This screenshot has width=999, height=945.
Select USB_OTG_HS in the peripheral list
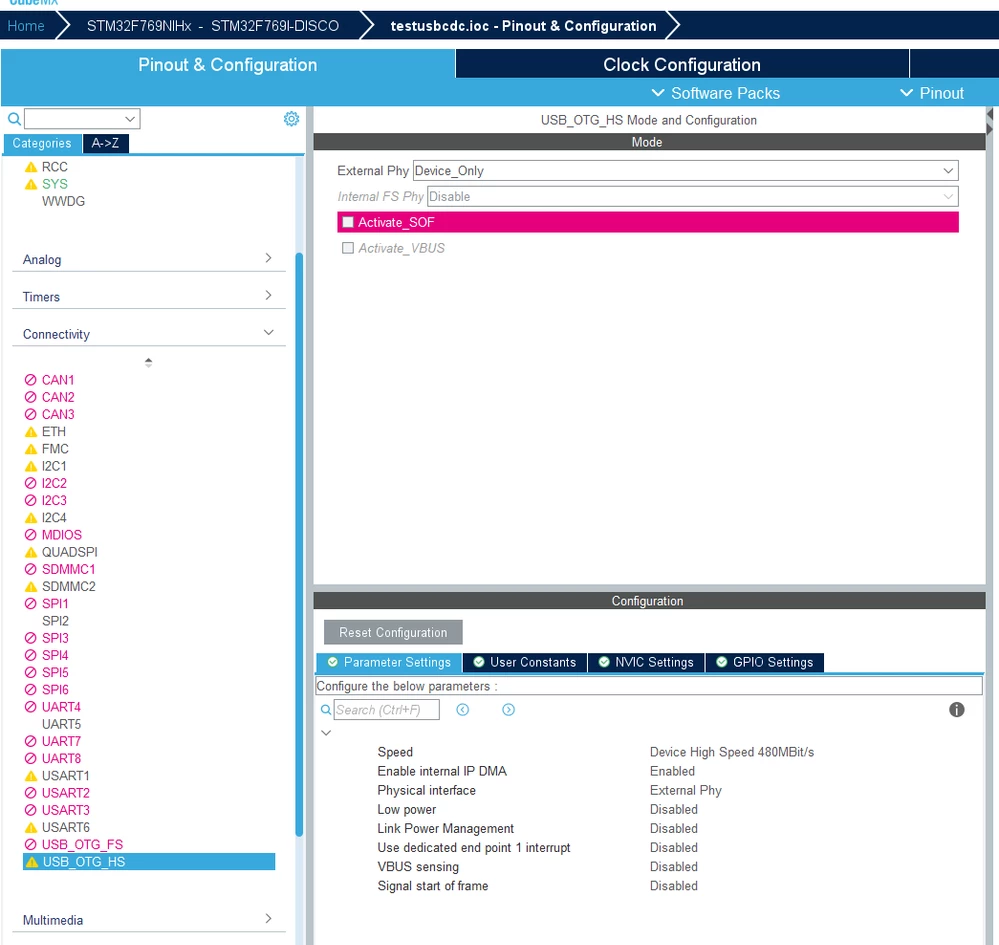[x=149, y=862]
